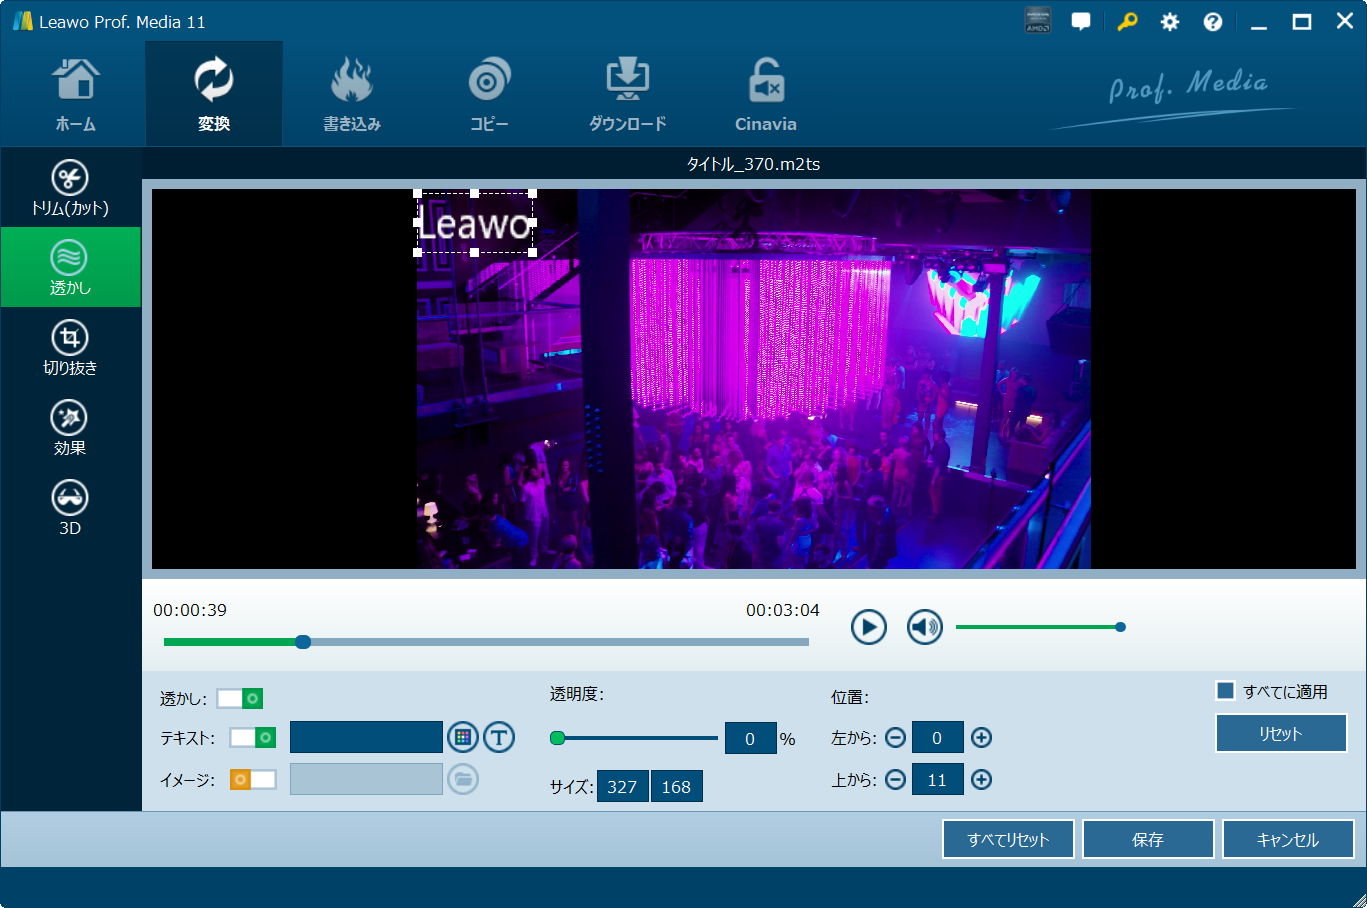This screenshot has width=1367, height=908.
Task: Open the Effect (効果) panel
Action: point(70,427)
